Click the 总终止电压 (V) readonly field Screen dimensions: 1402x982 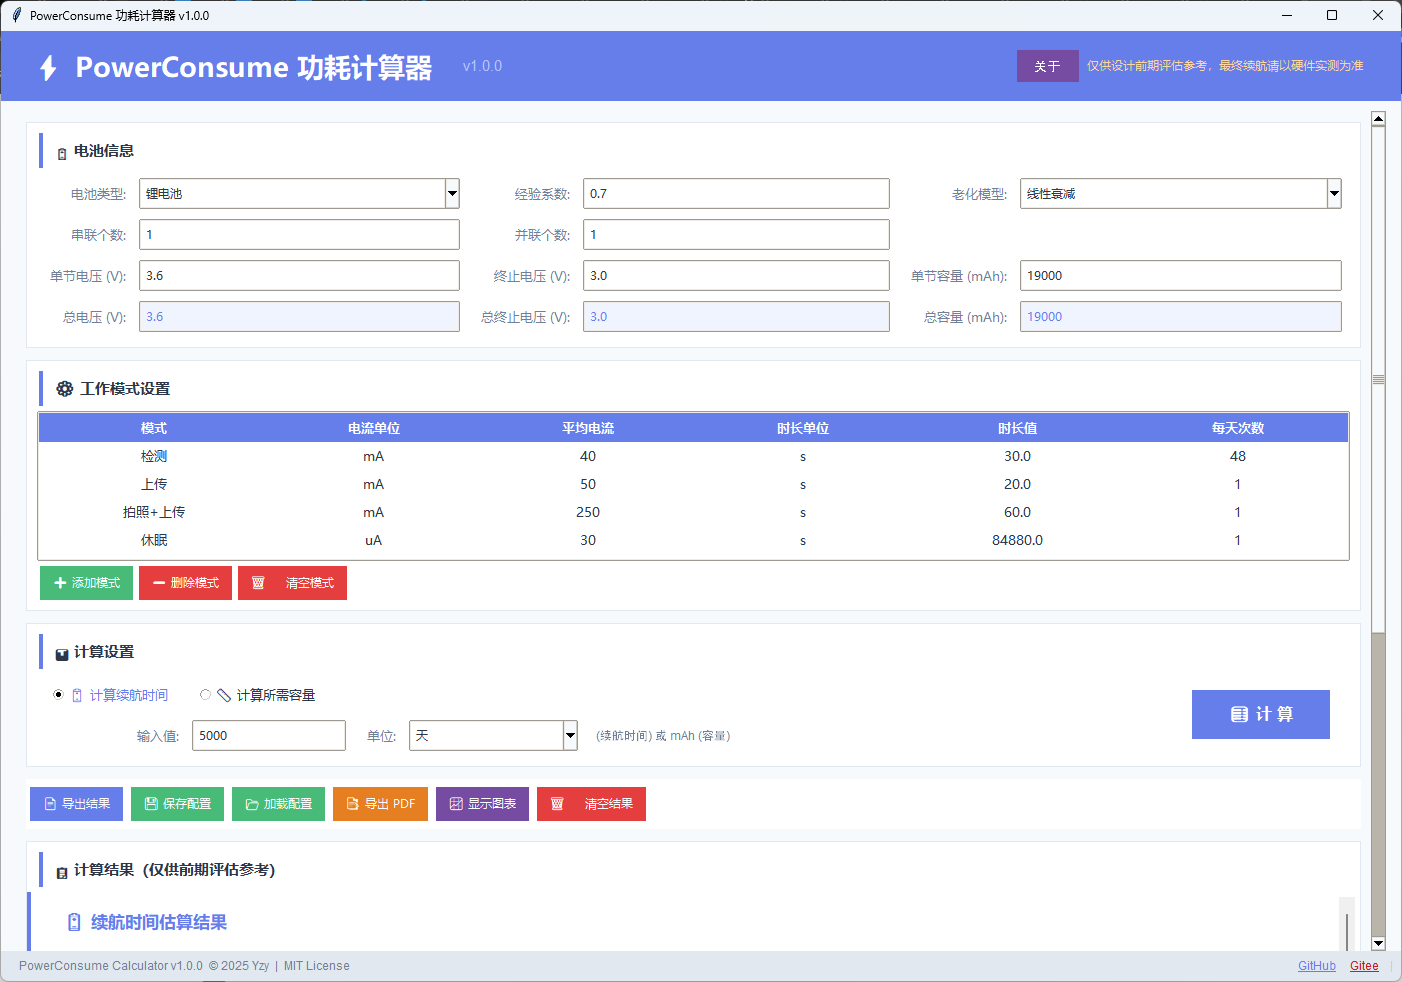[x=736, y=317]
